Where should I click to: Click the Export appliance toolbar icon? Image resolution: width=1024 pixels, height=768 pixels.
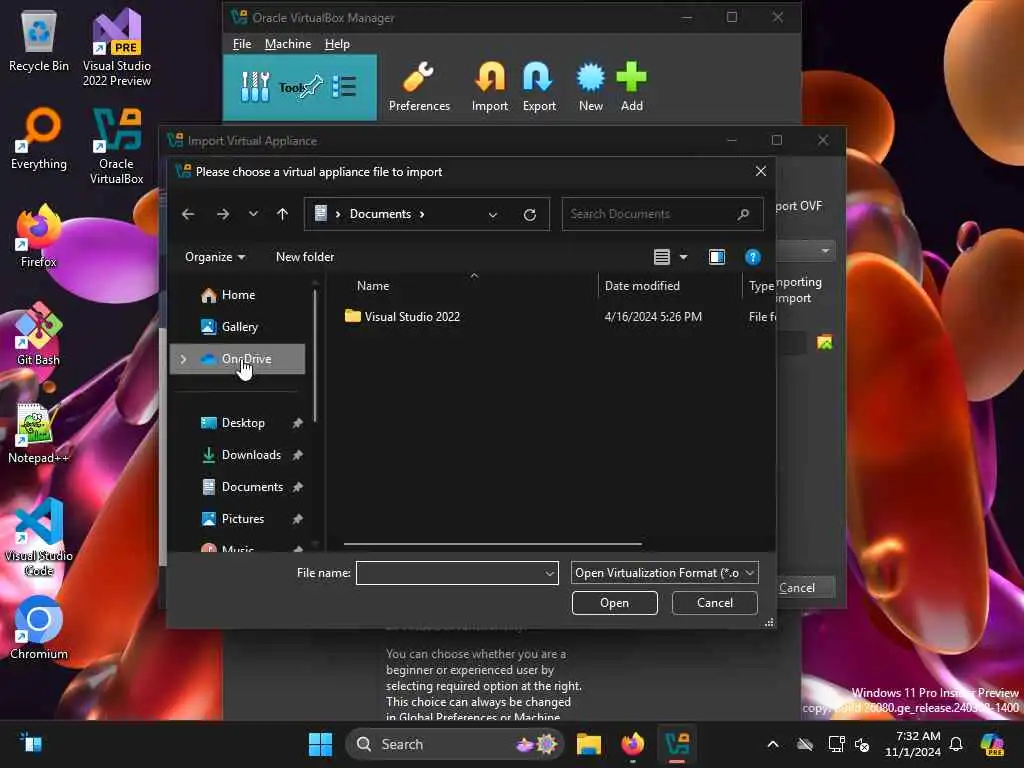(x=539, y=87)
